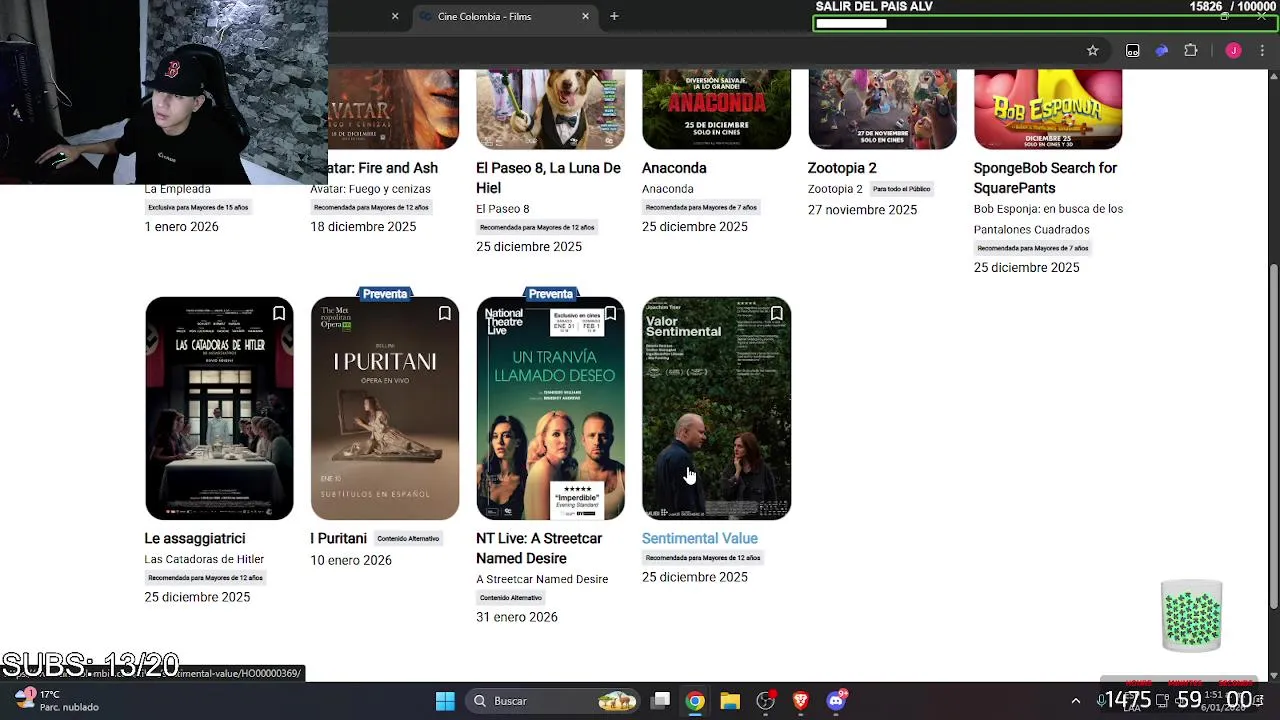The image size is (1280, 720).
Task: Open the browser extensions puzzle icon
Action: [x=1190, y=51]
